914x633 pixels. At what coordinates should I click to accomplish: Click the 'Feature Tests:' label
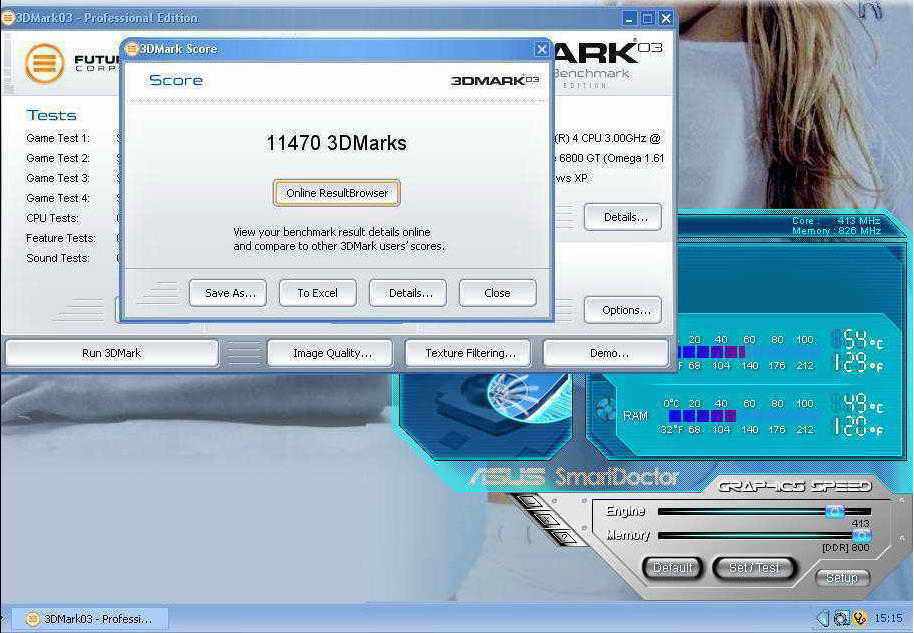(61, 238)
